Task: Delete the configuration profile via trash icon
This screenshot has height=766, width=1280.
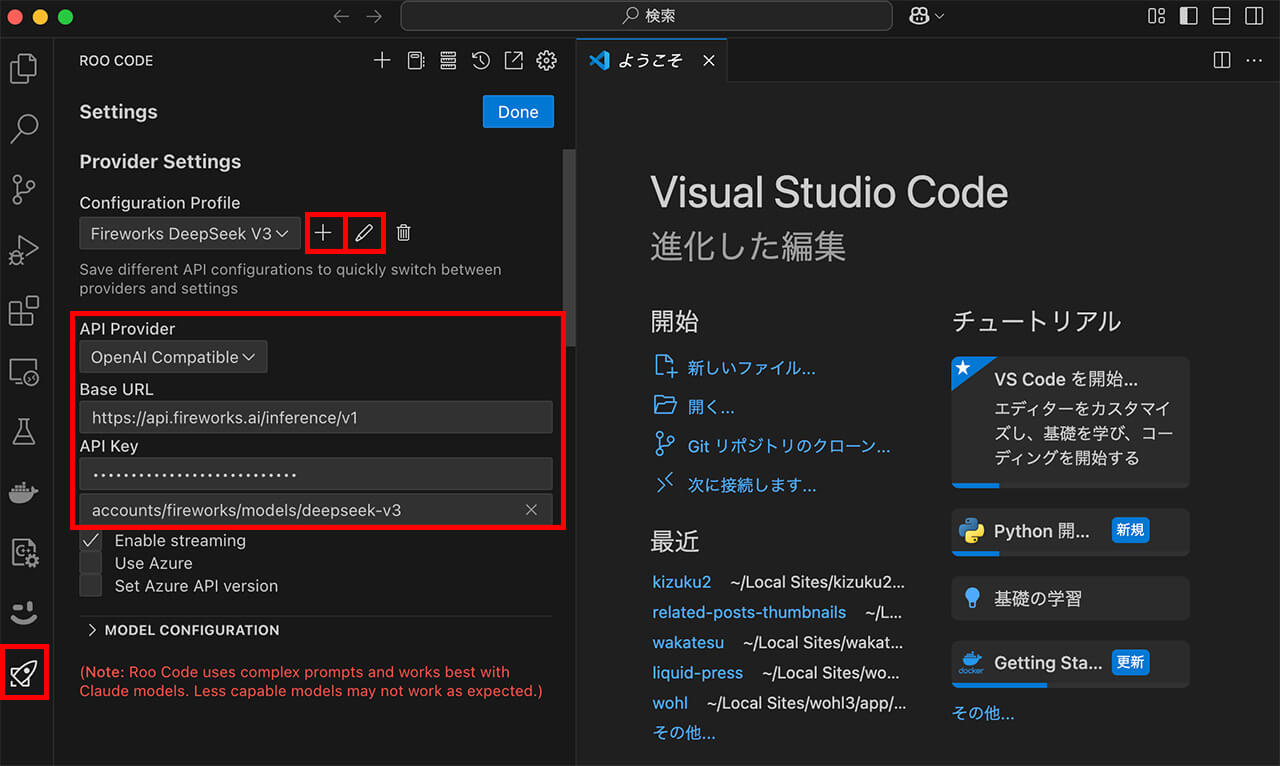Action: click(403, 233)
